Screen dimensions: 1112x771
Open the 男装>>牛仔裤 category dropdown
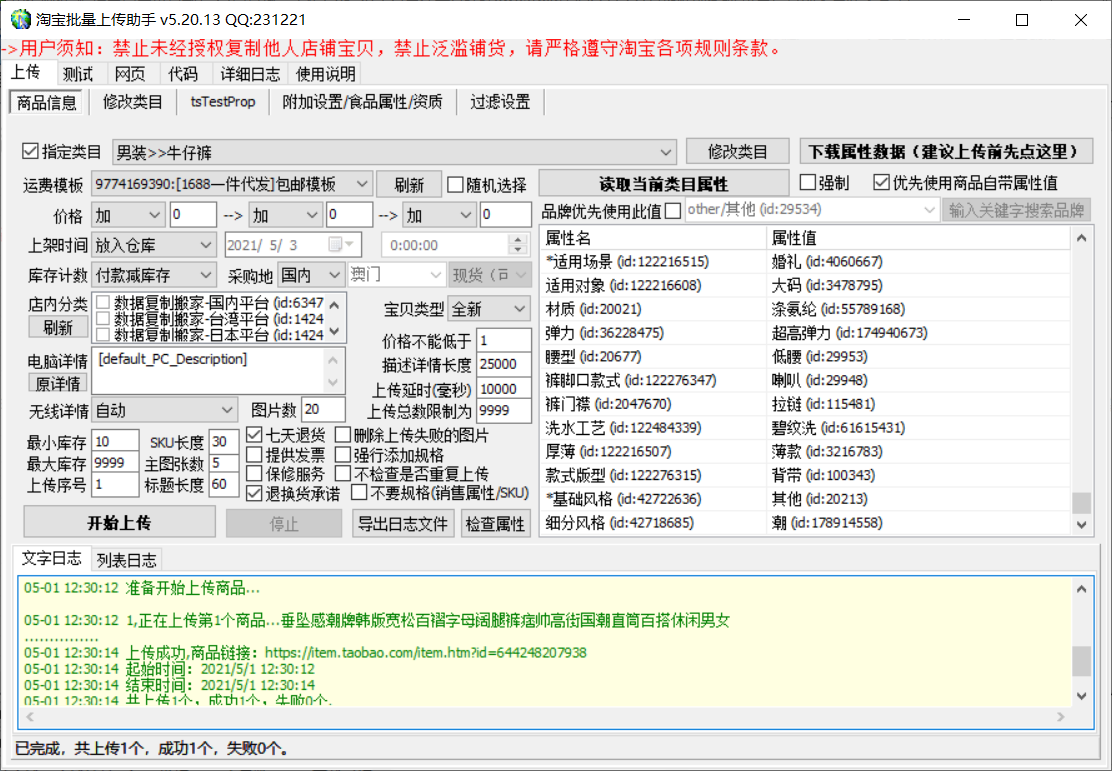click(394, 152)
